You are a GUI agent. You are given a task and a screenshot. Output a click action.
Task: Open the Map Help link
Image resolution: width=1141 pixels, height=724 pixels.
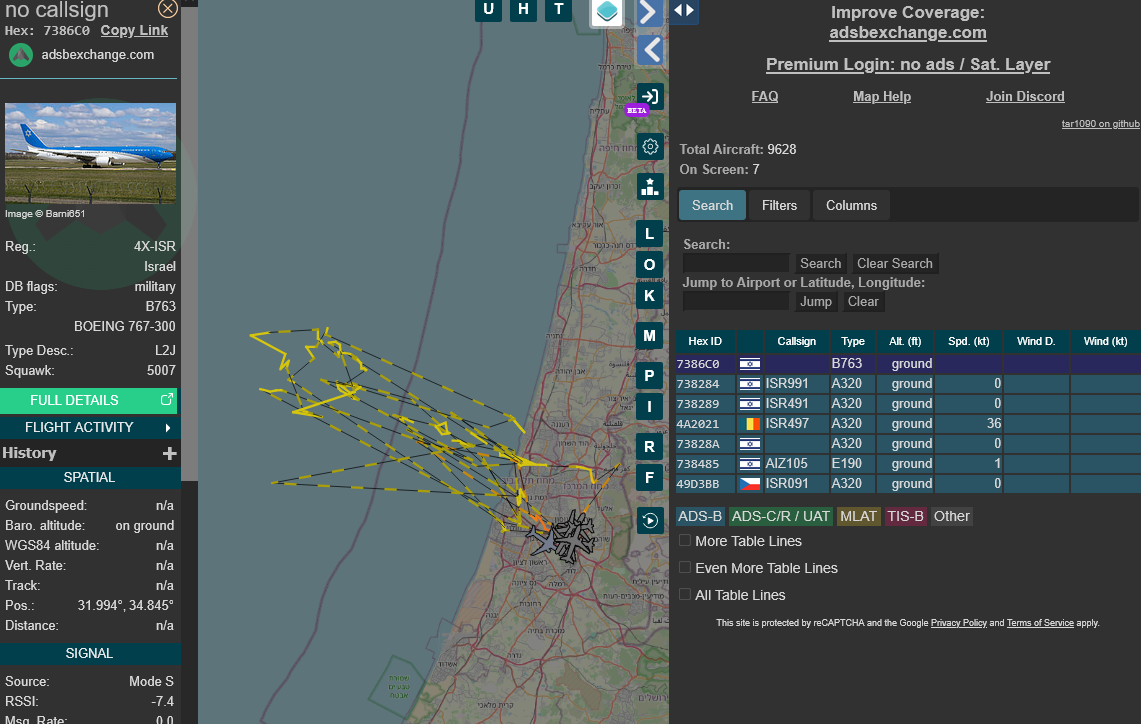pos(882,96)
